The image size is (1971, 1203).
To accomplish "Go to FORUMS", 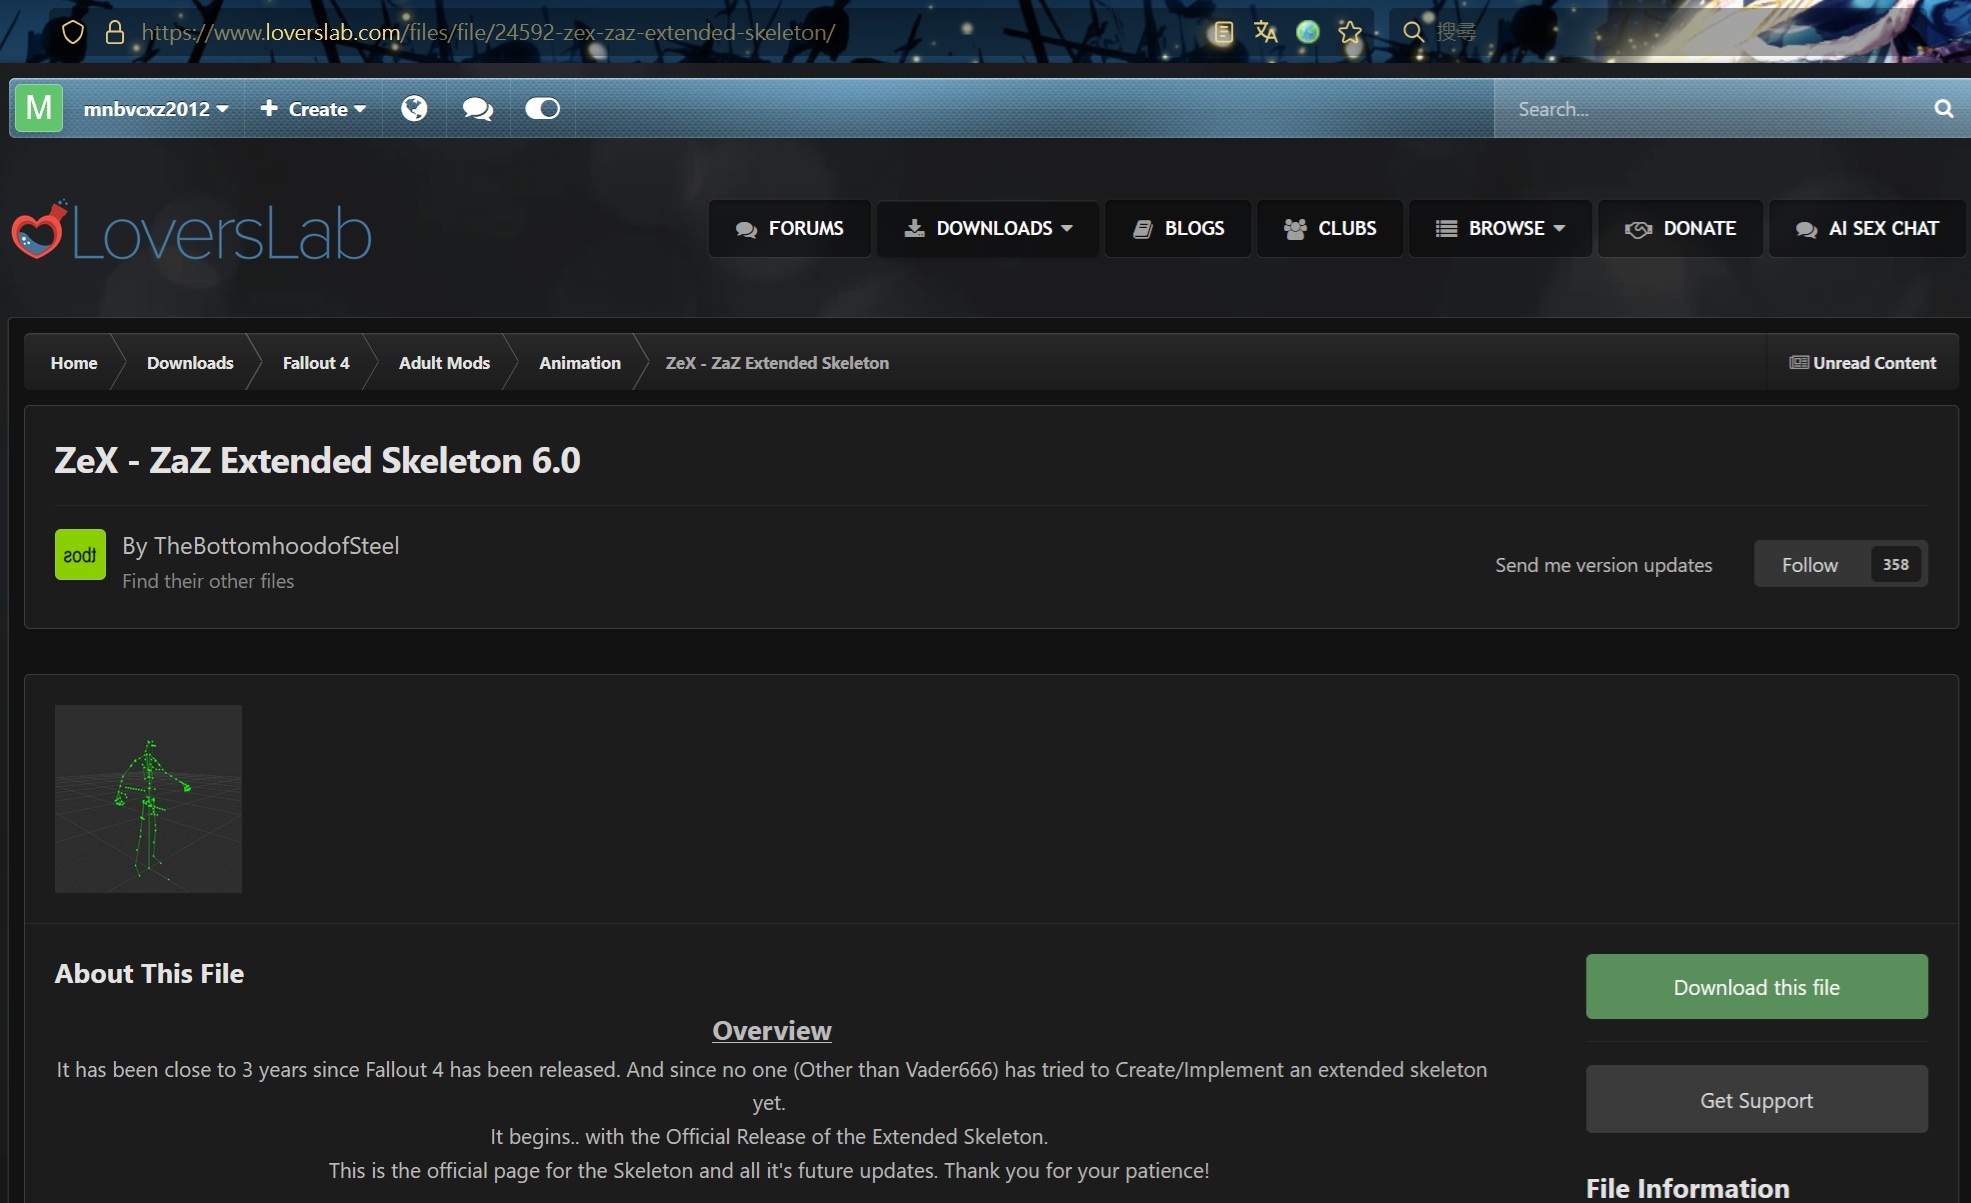I will click(790, 229).
